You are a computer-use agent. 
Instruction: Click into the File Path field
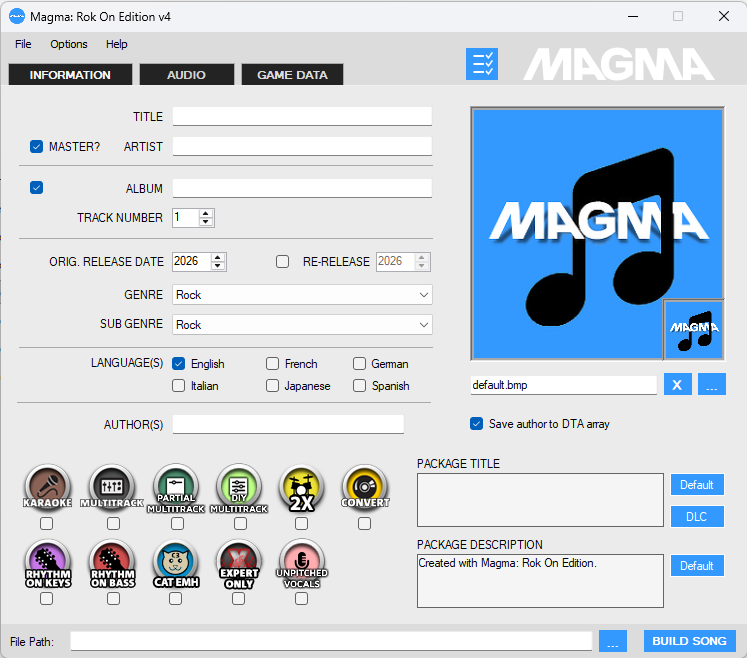[x=331, y=641]
